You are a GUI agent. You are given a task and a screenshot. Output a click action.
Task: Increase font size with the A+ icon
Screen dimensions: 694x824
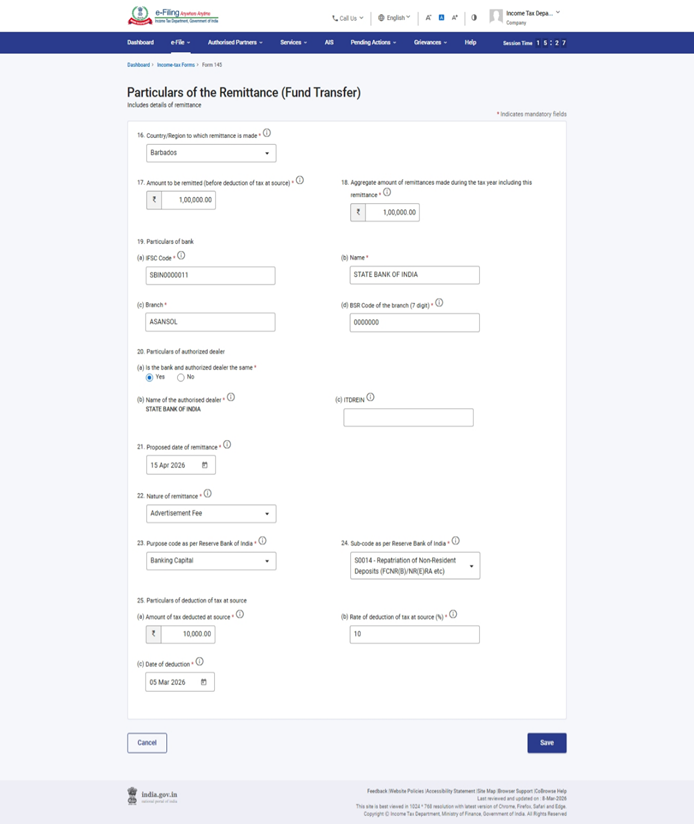point(454,16)
